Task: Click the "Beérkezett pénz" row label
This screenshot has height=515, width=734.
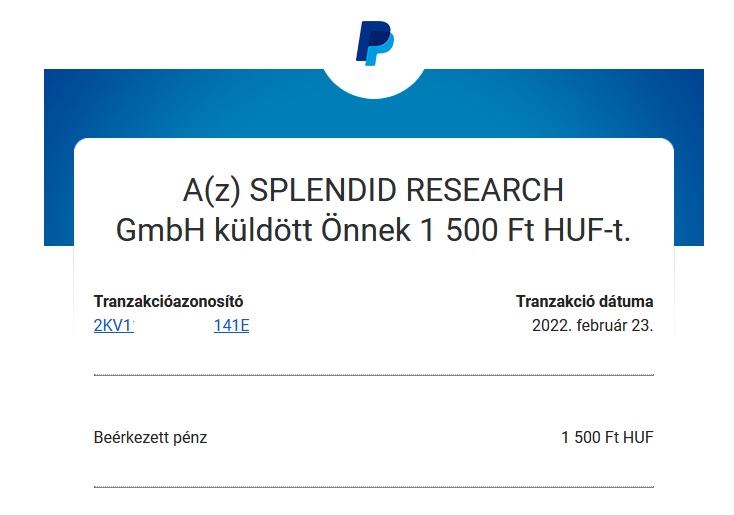Action: pyautogui.click(x=150, y=437)
